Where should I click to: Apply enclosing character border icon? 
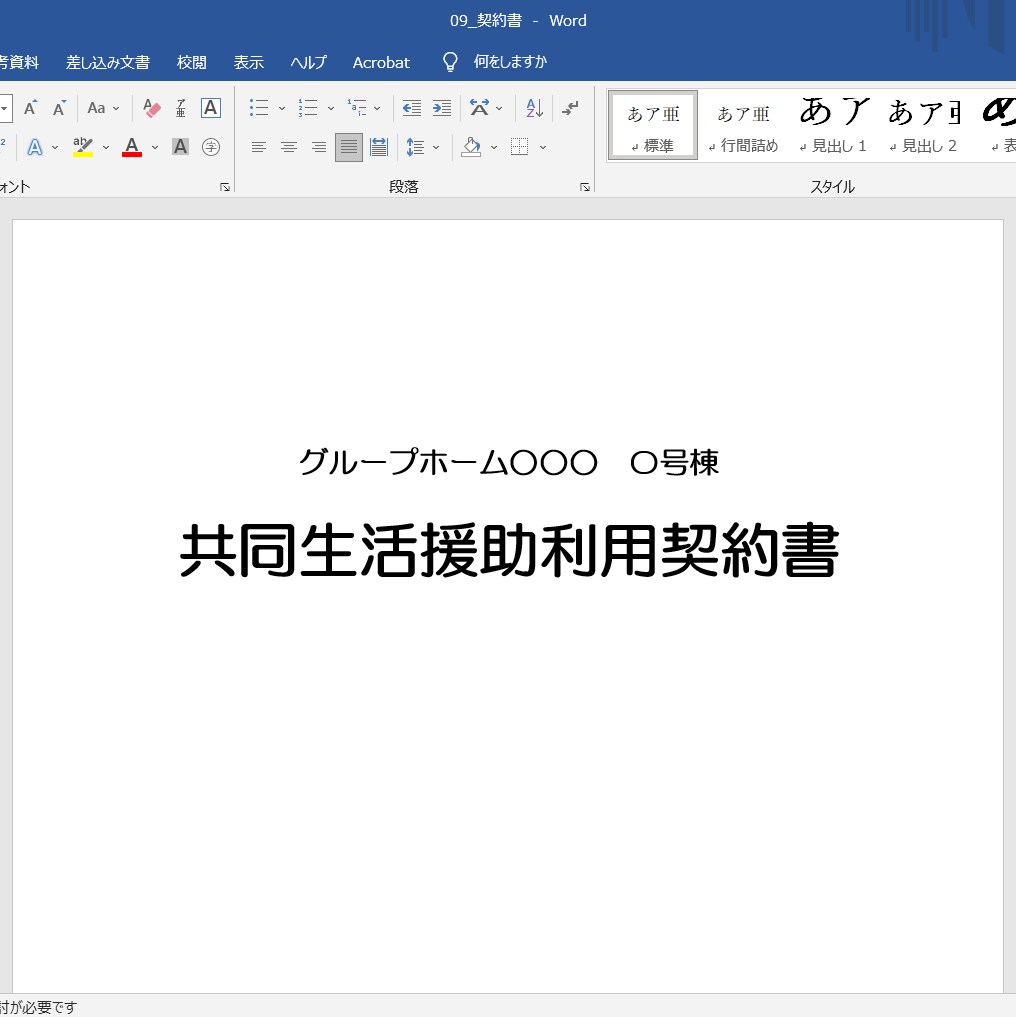click(x=211, y=108)
